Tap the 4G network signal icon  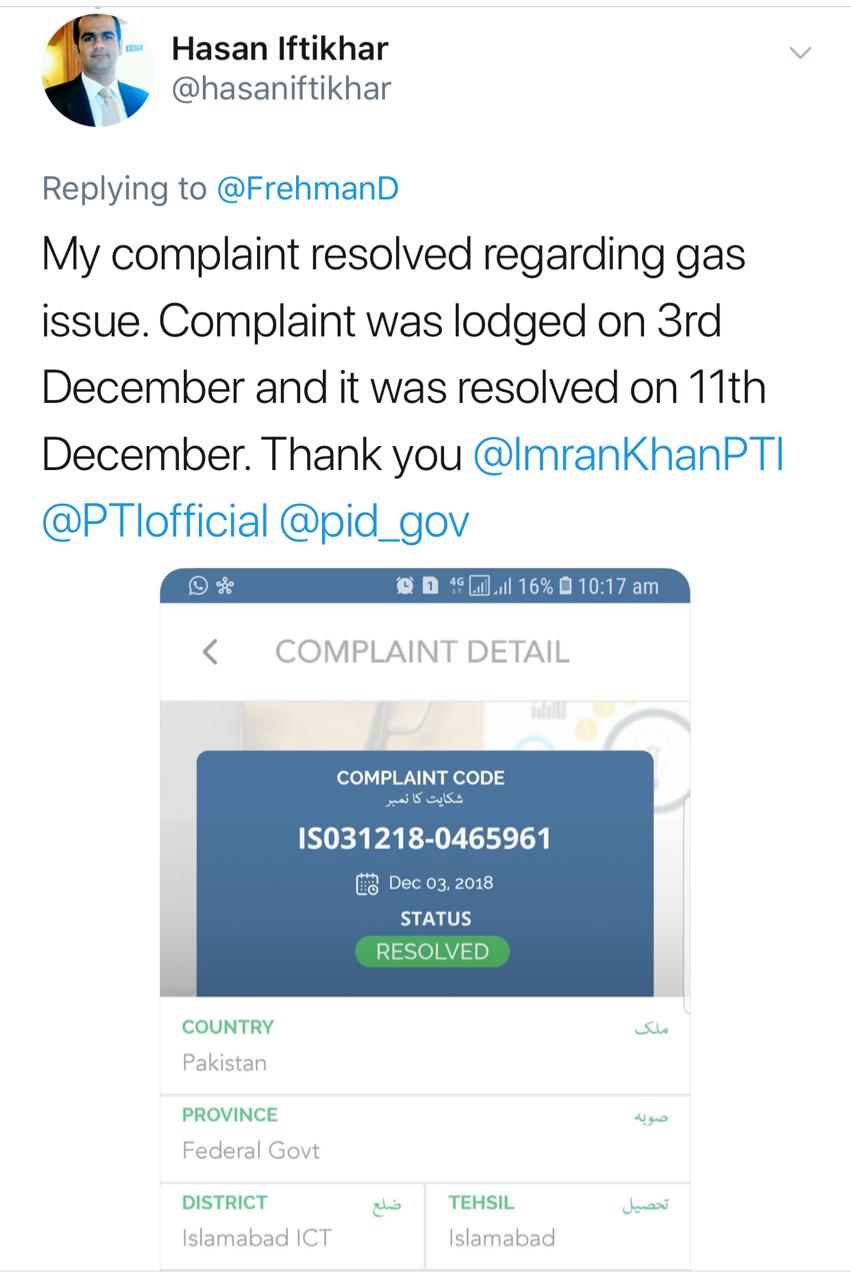(458, 587)
